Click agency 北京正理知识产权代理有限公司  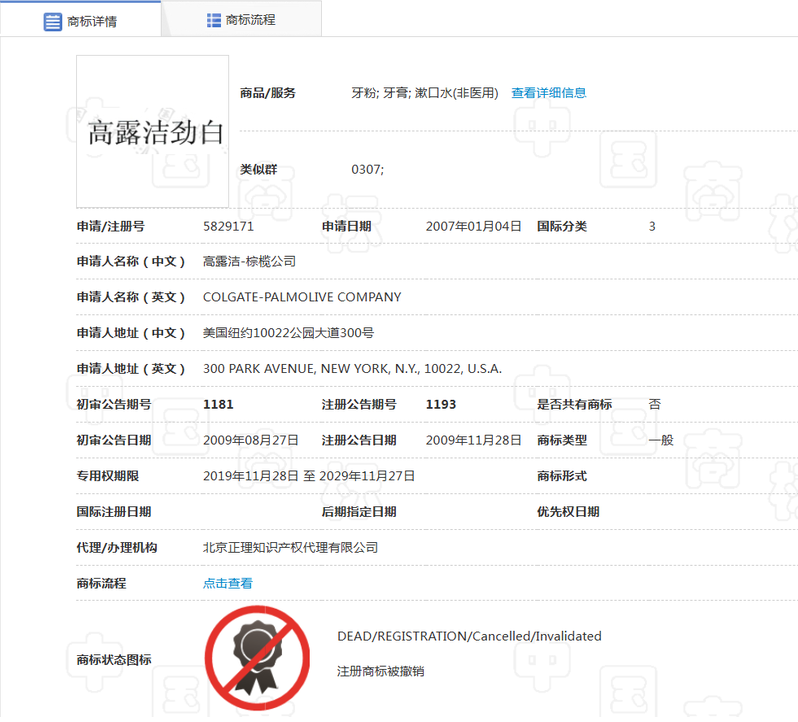[290, 548]
